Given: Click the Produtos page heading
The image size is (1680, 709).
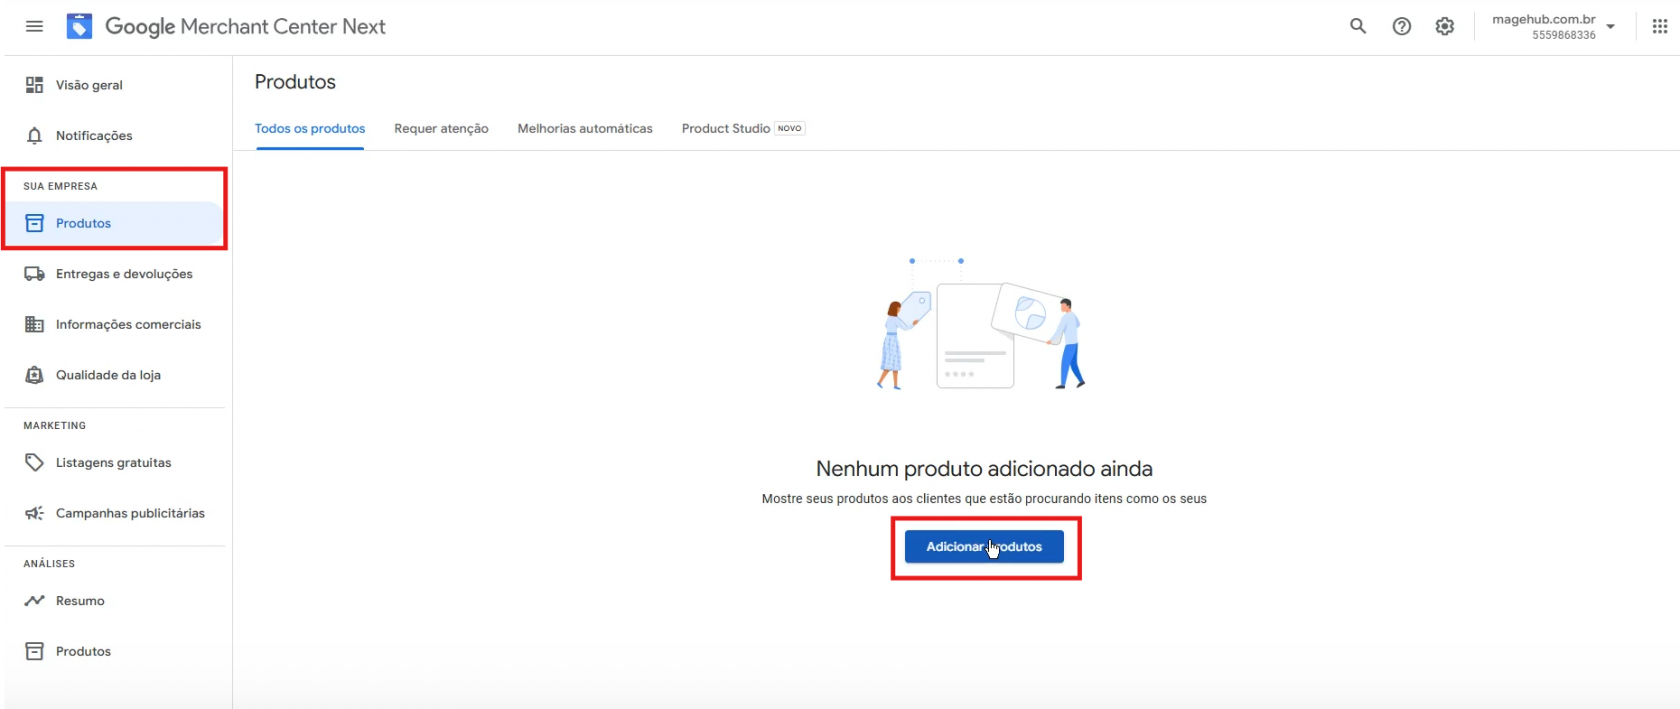Looking at the screenshot, I should coord(295,82).
